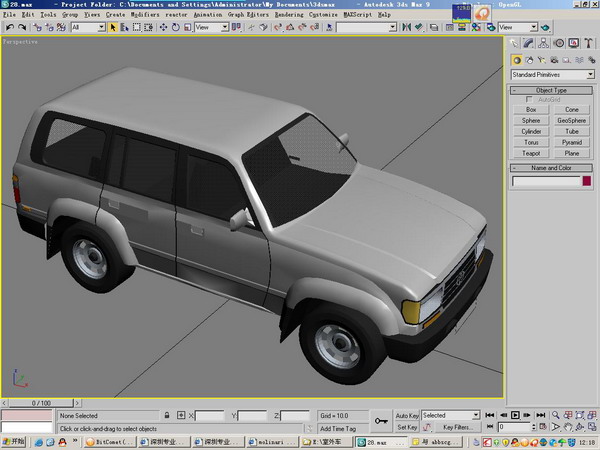Viewport: 600px width, 450px height.
Task: Toggle Set Key mode
Action: (407, 427)
